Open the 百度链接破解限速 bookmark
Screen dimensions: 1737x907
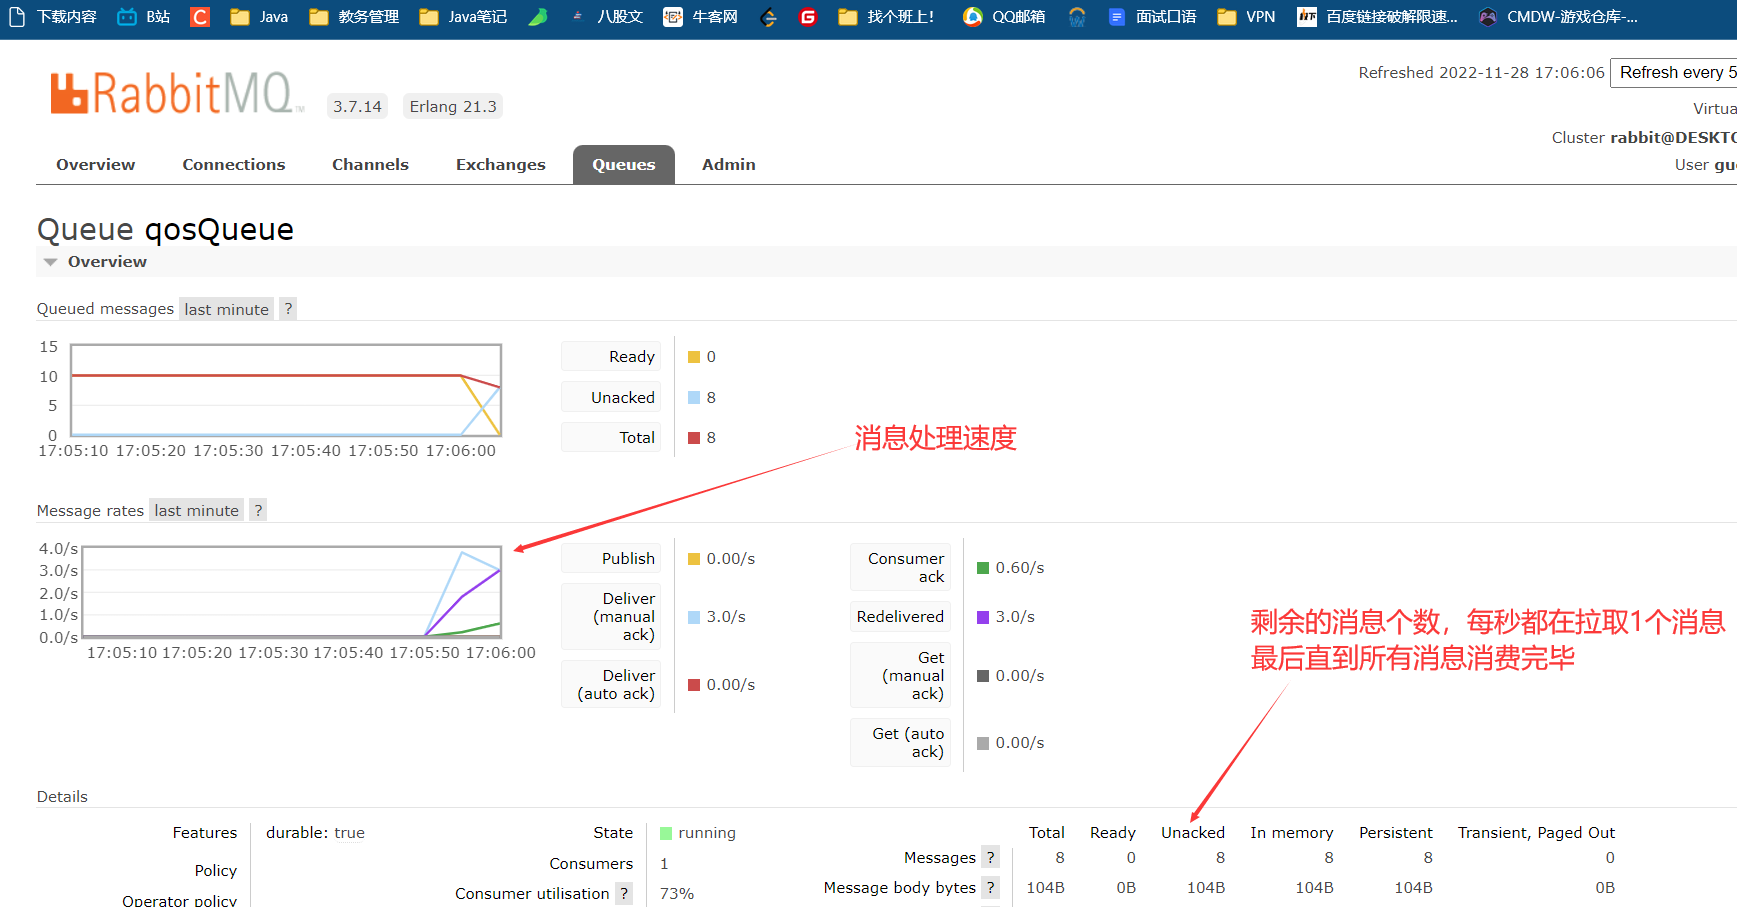(1377, 17)
